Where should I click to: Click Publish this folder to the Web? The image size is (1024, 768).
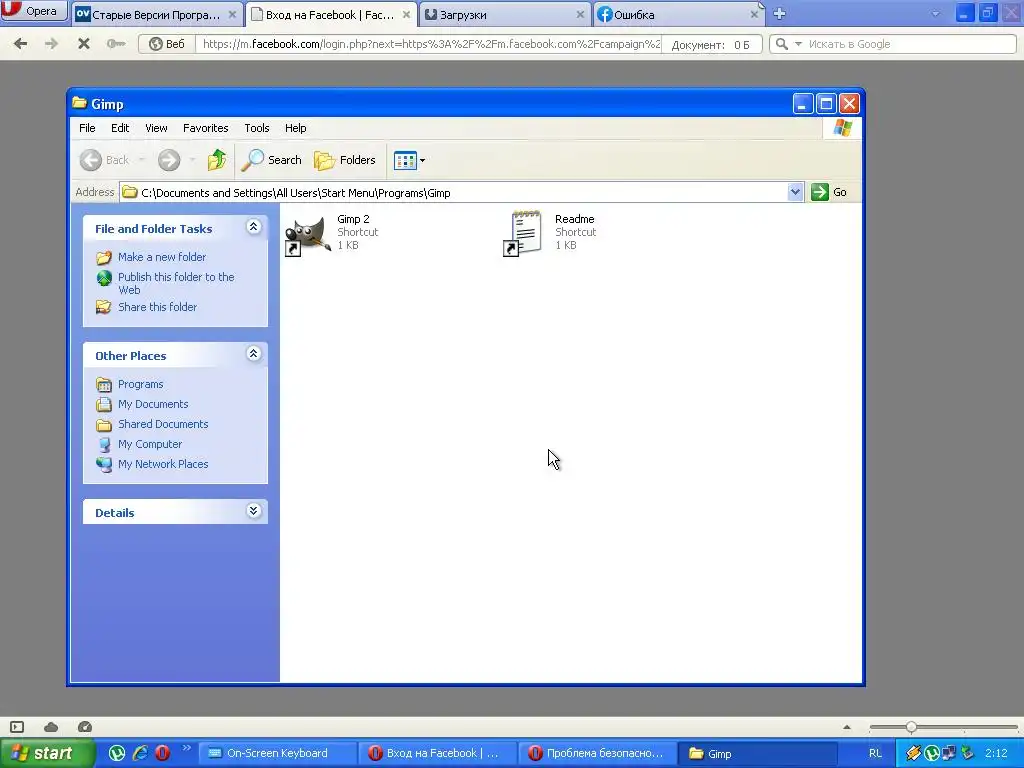coord(176,283)
